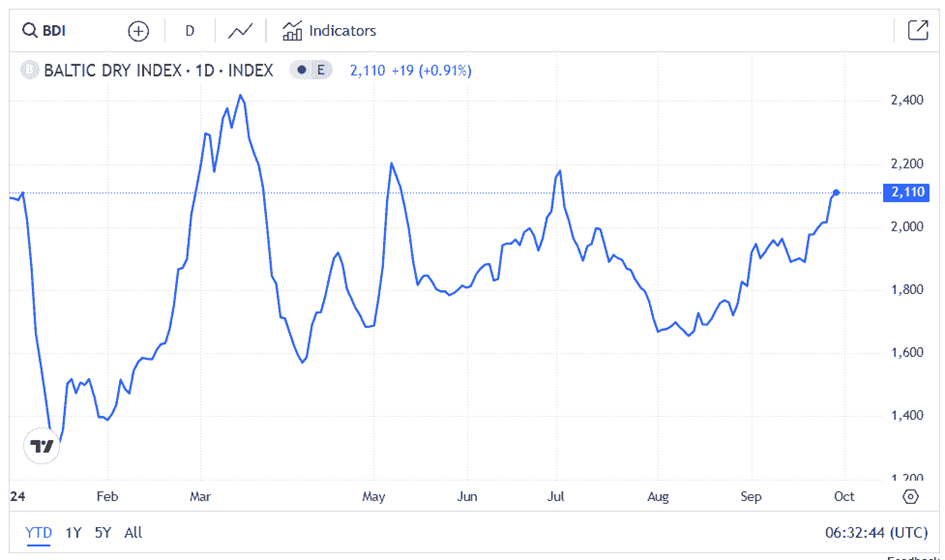Screen dimensions: 945x560
Task: Click the Aug time axis label
Action: (x=658, y=497)
